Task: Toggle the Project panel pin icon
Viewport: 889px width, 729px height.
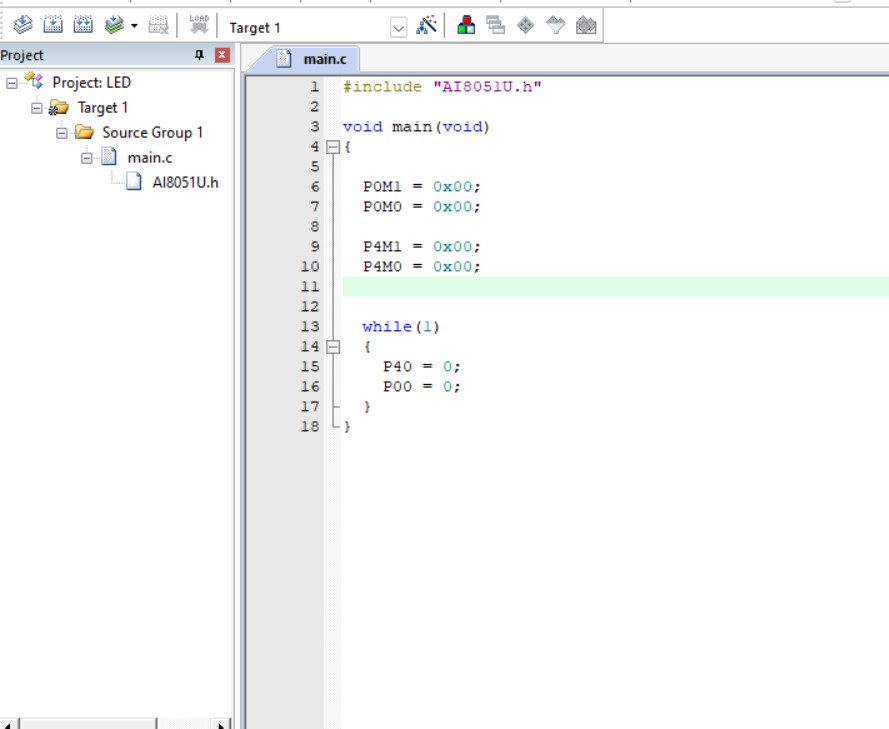Action: 199,55
